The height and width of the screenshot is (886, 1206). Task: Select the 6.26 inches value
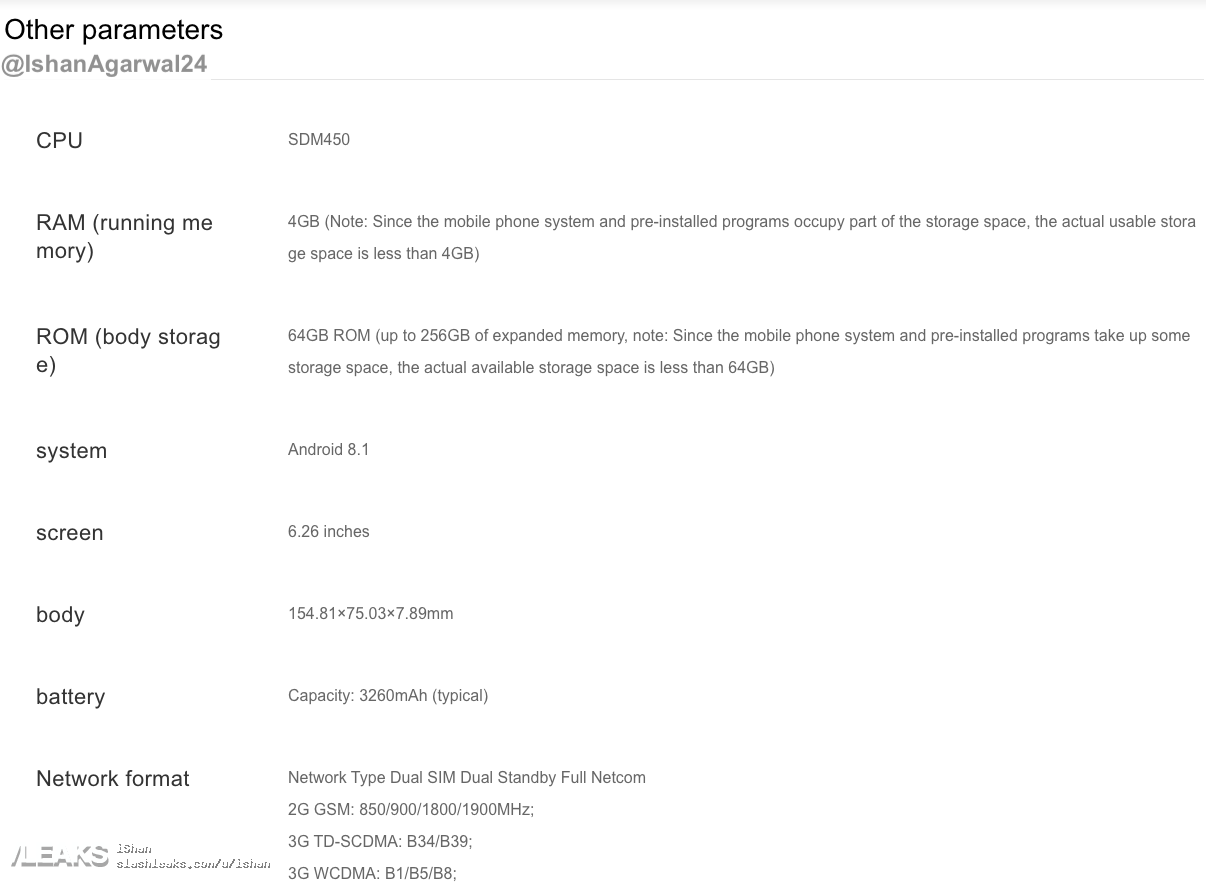[x=329, y=532]
